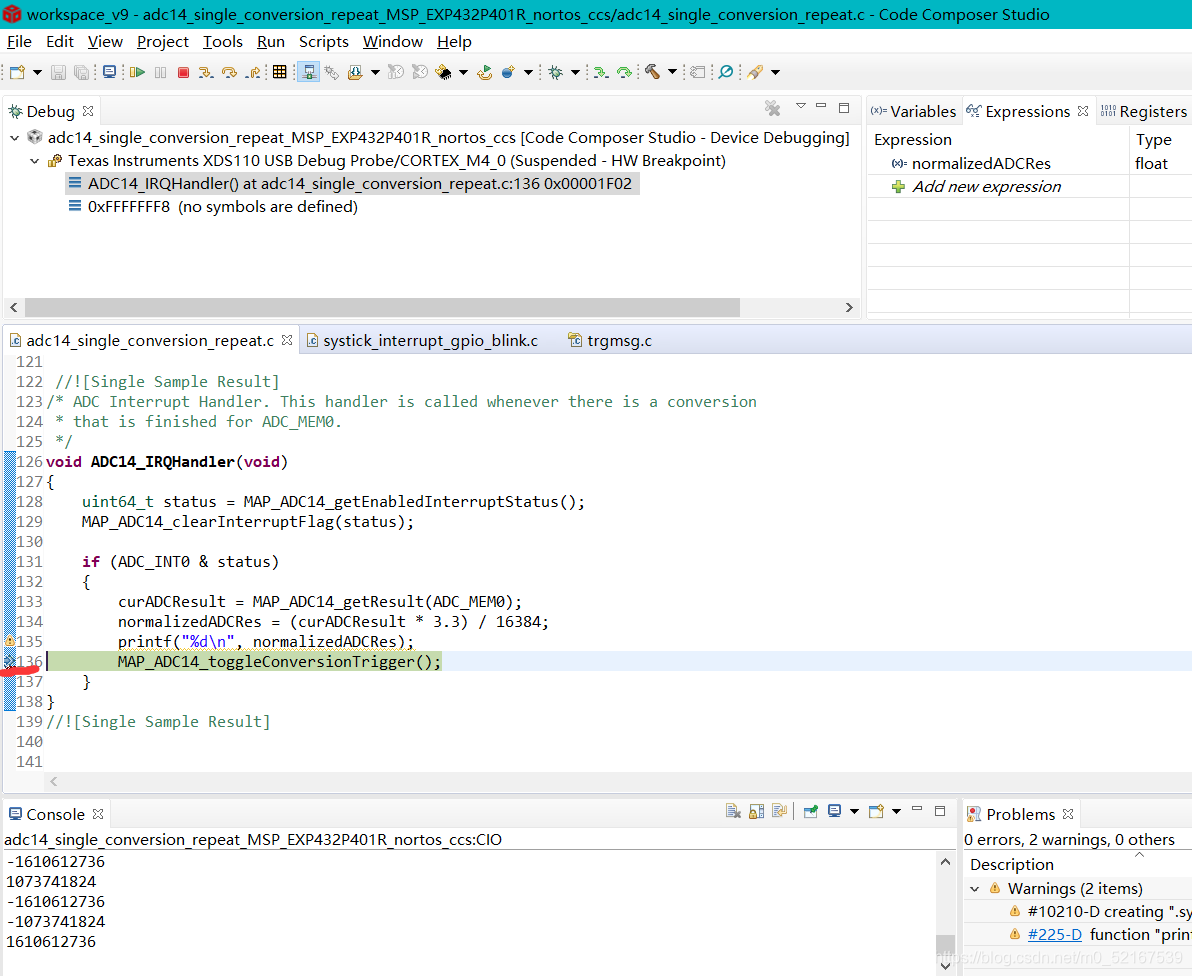The image size is (1192, 976).
Task: Click the green bug Debug icon
Action: (x=556, y=72)
